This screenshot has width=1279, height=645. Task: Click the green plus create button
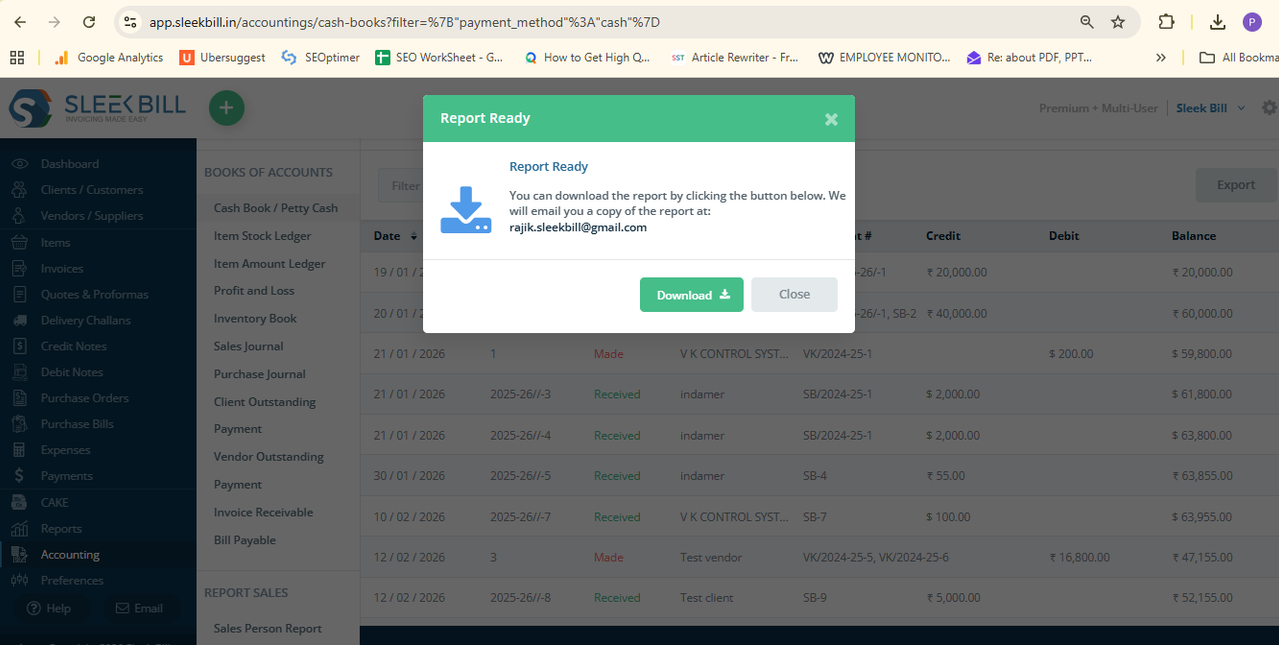click(226, 108)
